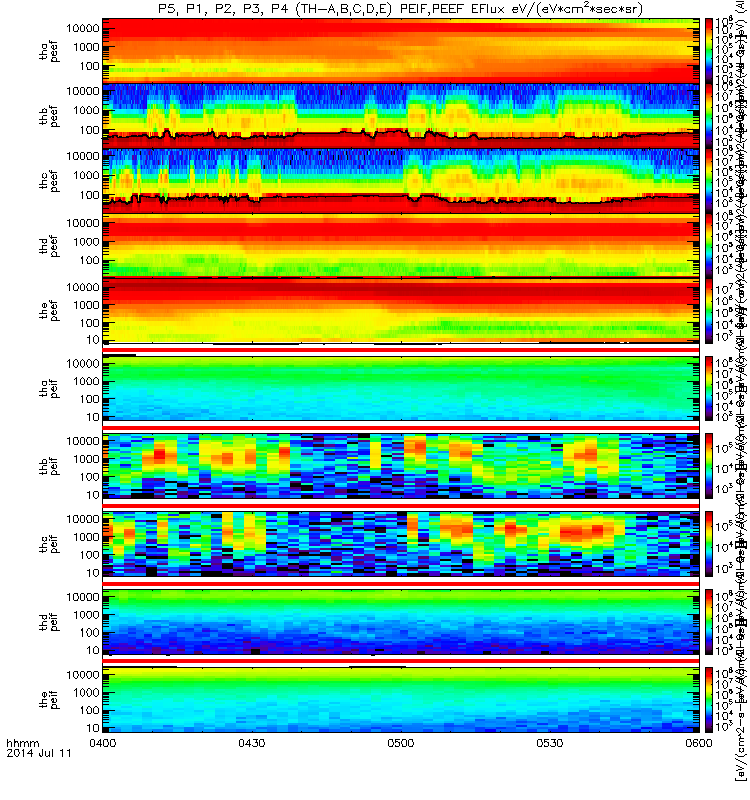Click the 10000 tick label of tha peef

[82, 28]
